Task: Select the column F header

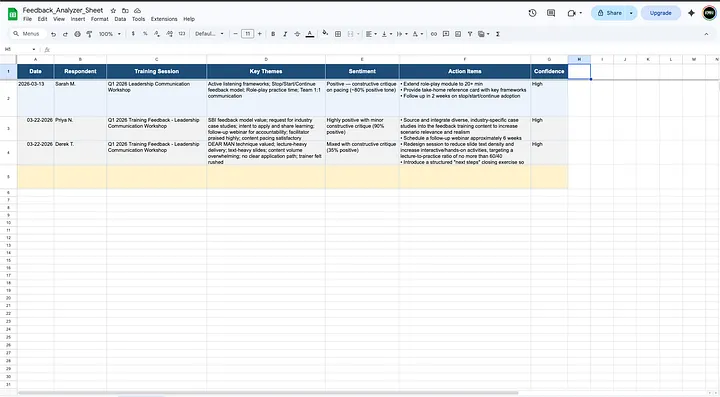Action: (x=465, y=59)
